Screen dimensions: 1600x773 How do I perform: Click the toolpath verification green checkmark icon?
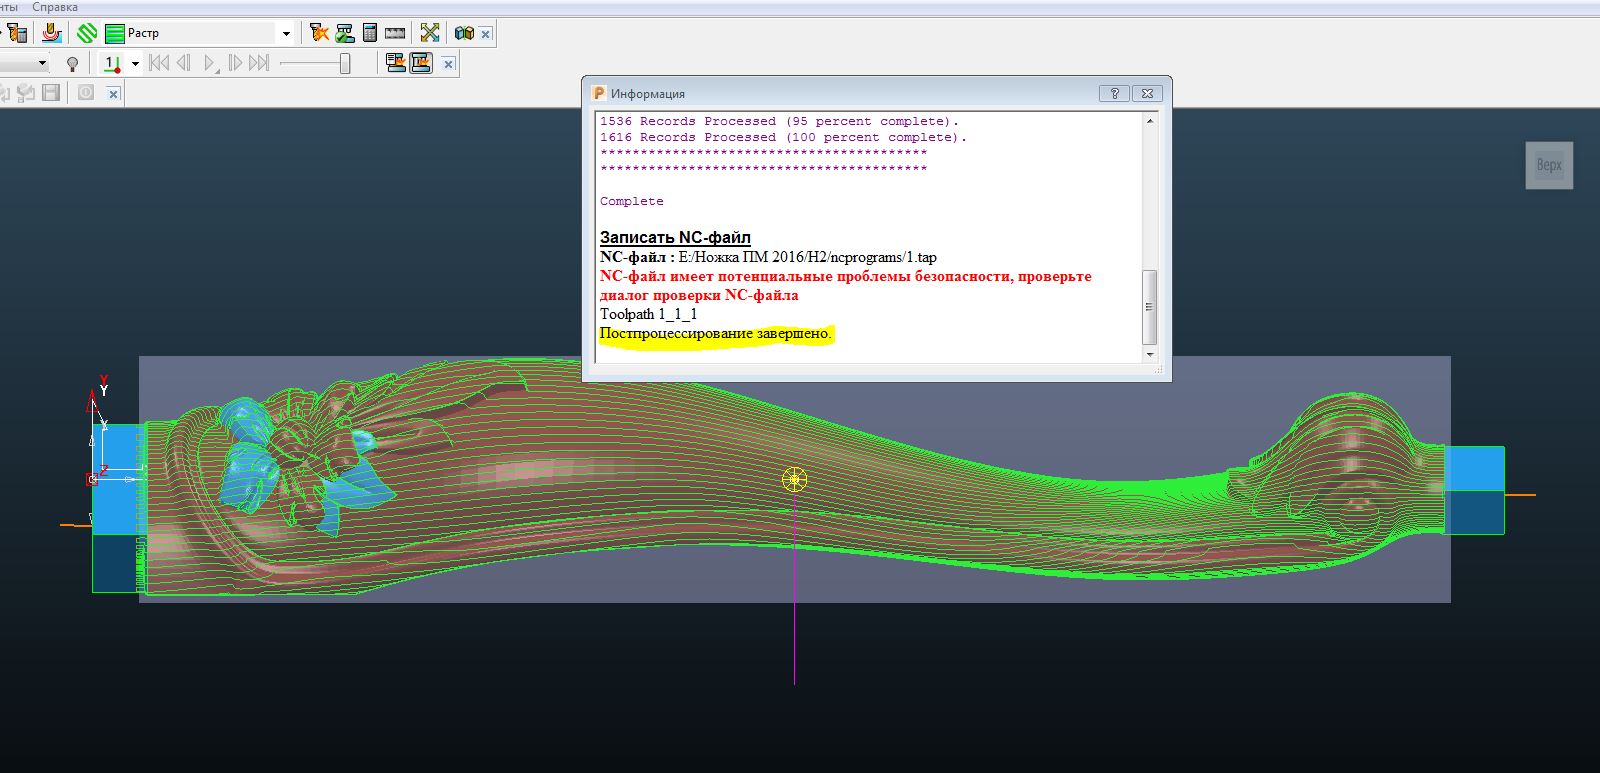coord(345,33)
